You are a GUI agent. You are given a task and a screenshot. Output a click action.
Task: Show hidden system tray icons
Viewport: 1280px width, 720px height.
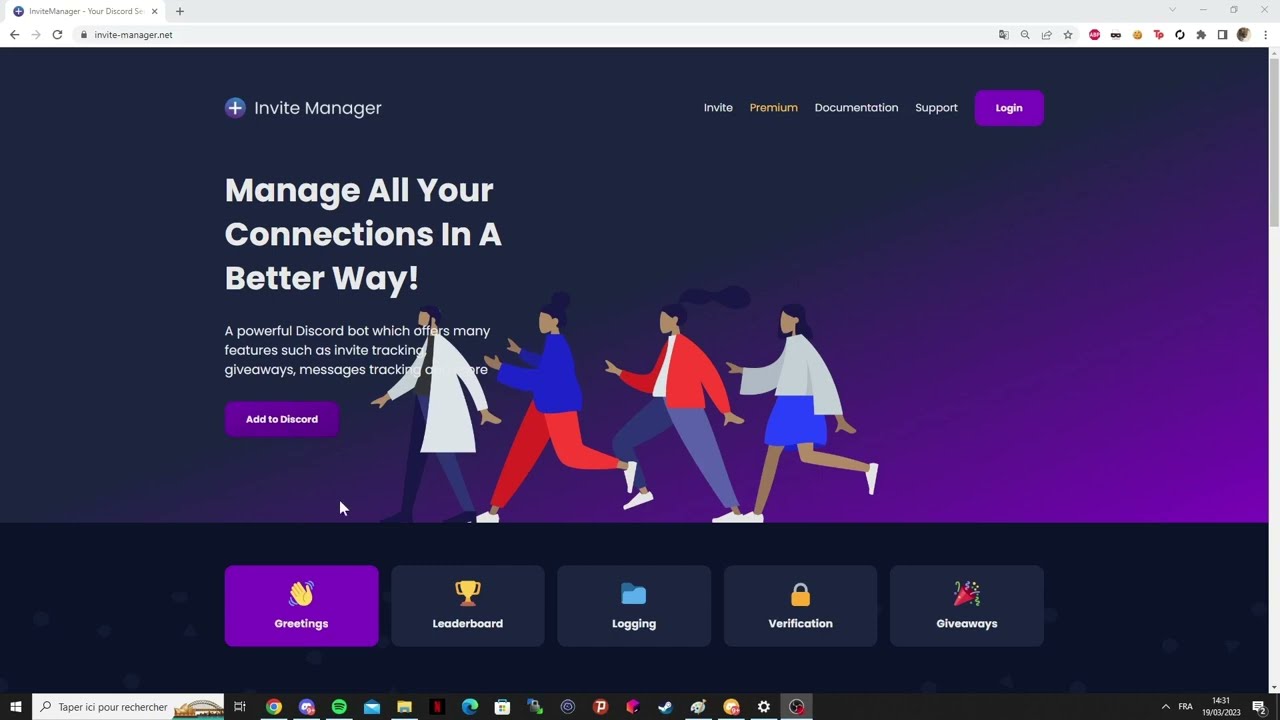click(x=1165, y=707)
